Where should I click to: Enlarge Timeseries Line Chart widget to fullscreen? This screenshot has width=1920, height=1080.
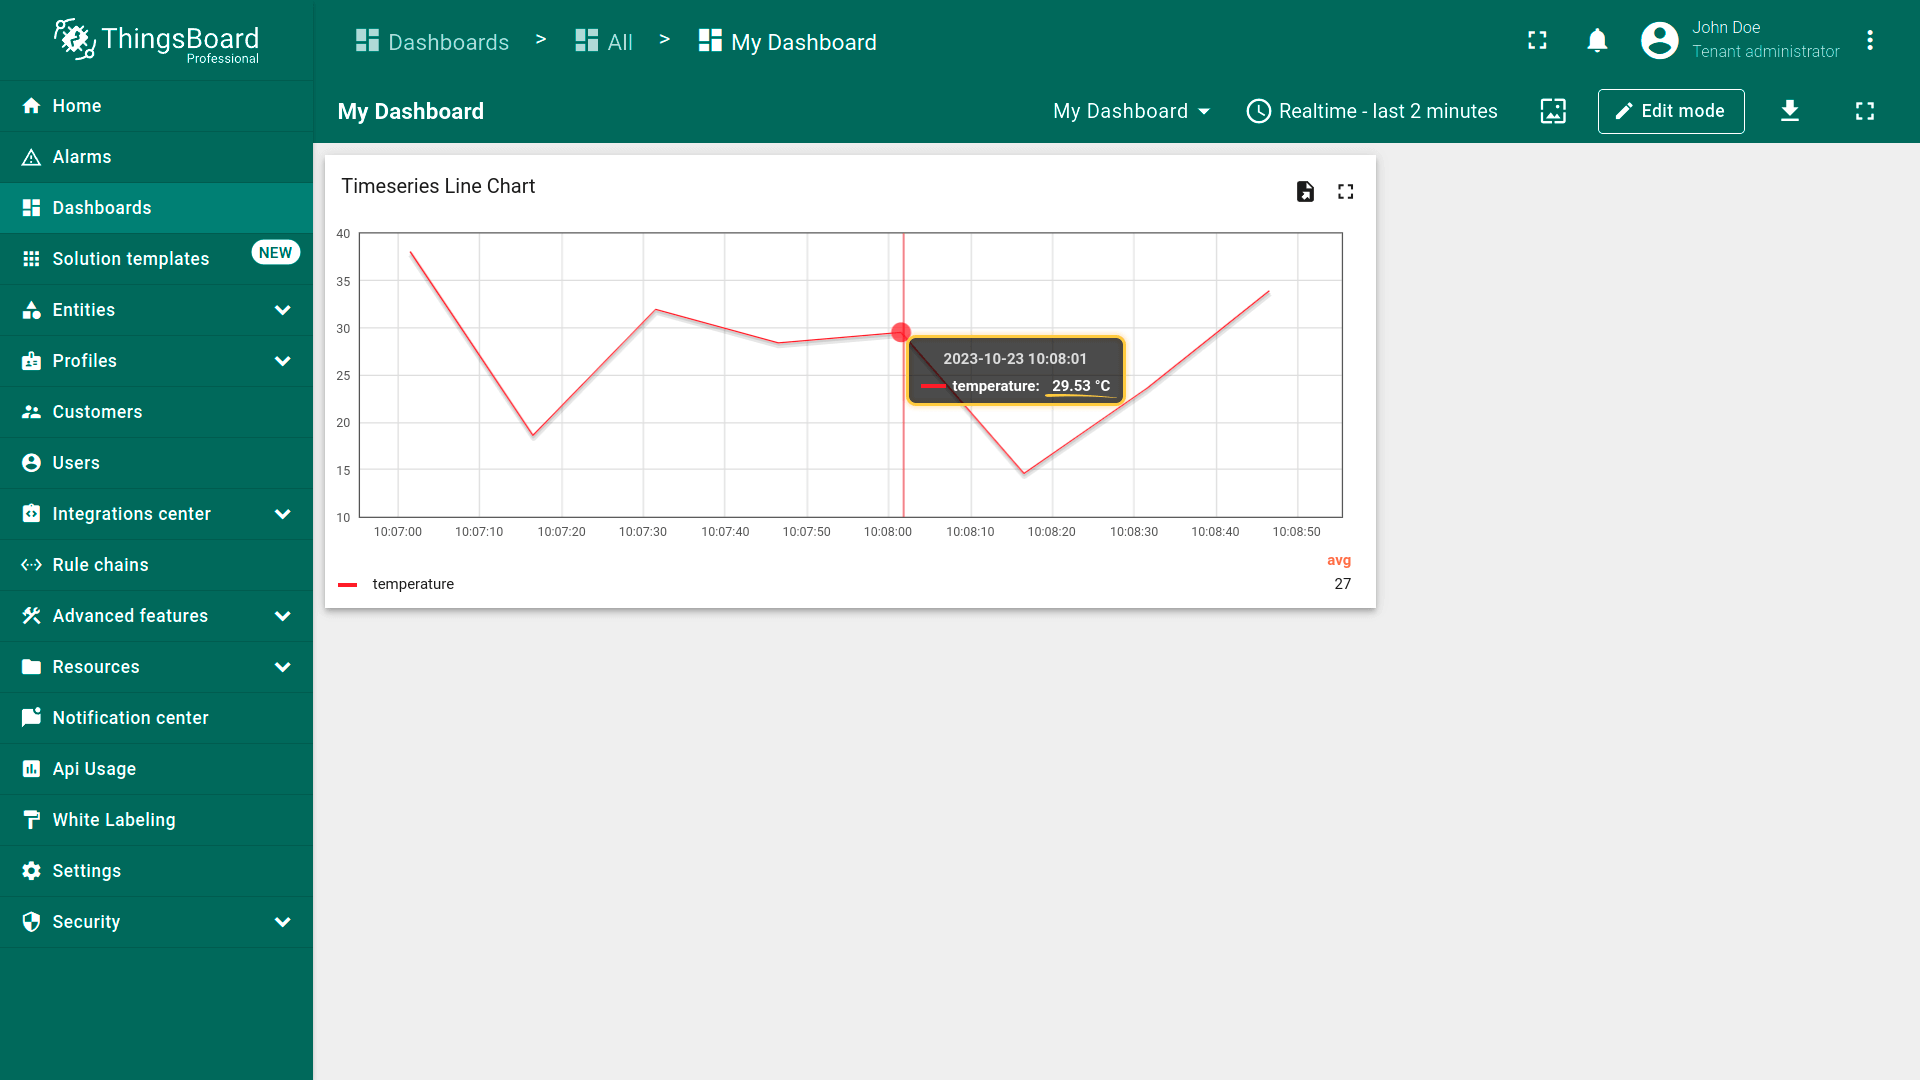tap(1346, 191)
